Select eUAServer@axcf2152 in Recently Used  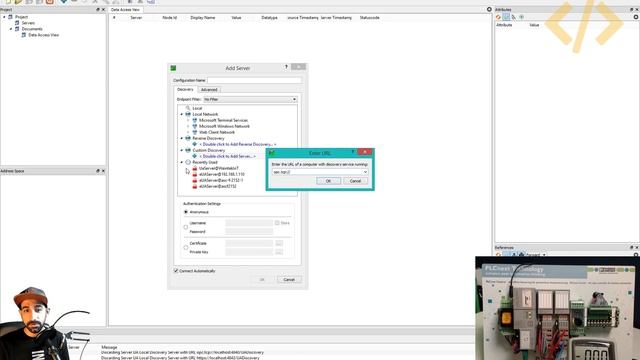click(x=218, y=186)
